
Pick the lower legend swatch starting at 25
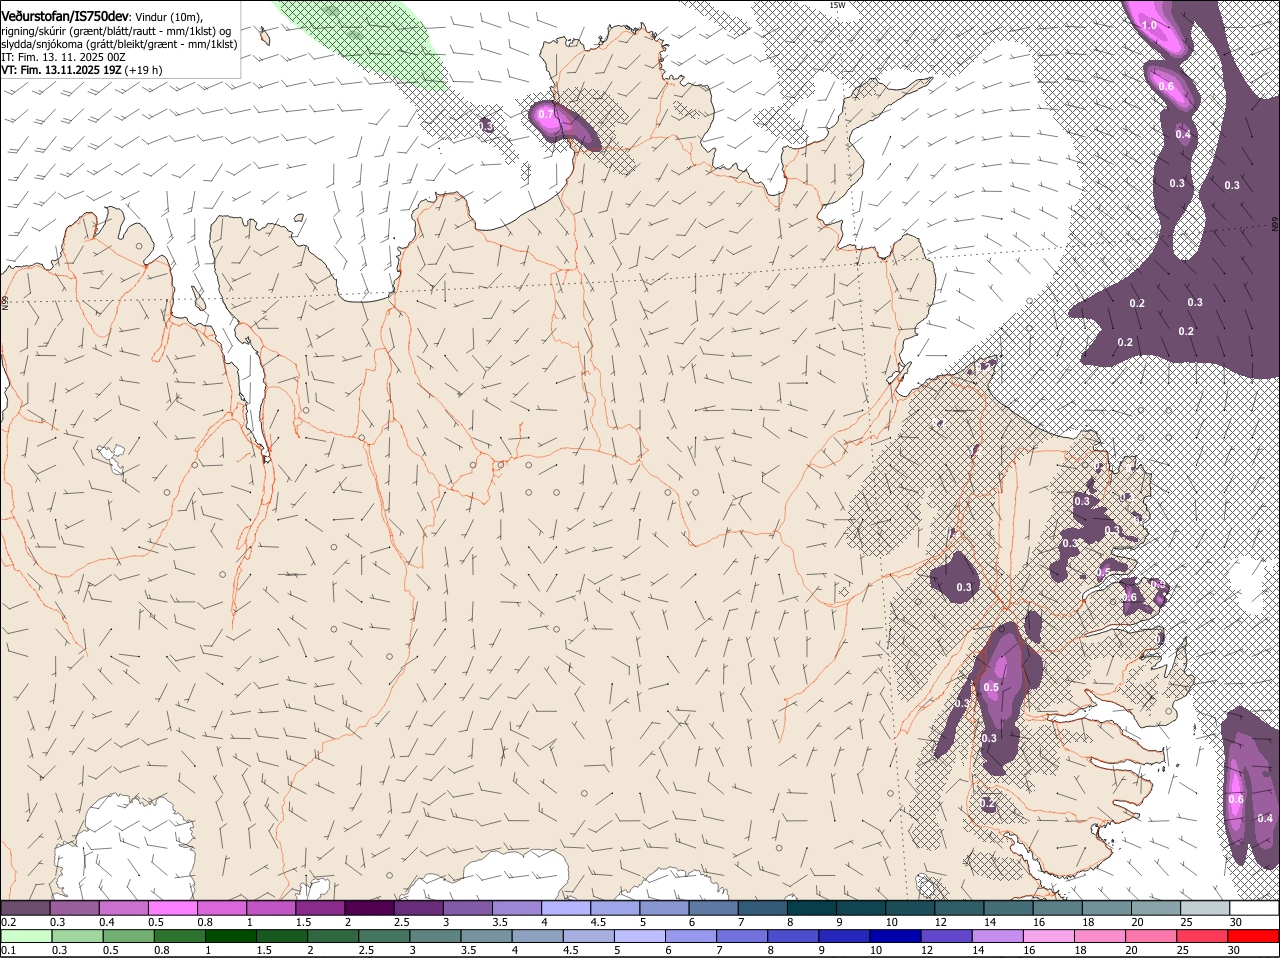[x=1203, y=936]
